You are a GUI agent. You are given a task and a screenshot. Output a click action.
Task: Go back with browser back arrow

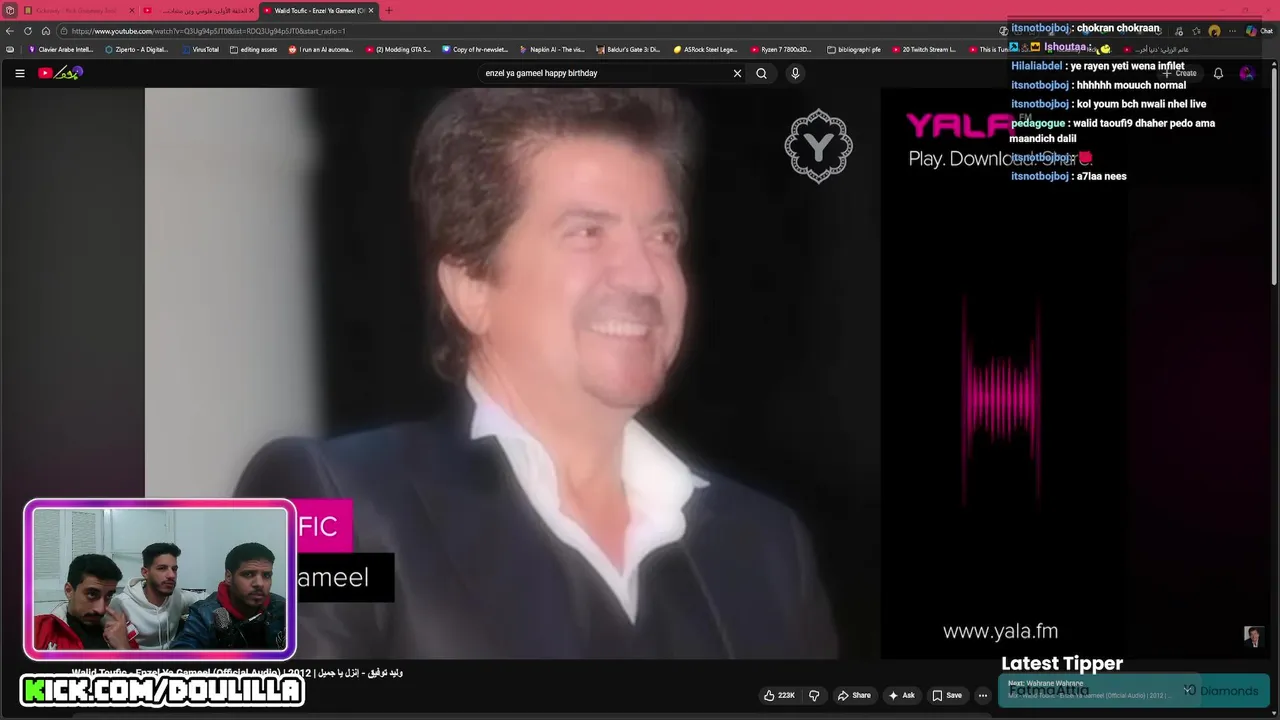(x=10, y=31)
